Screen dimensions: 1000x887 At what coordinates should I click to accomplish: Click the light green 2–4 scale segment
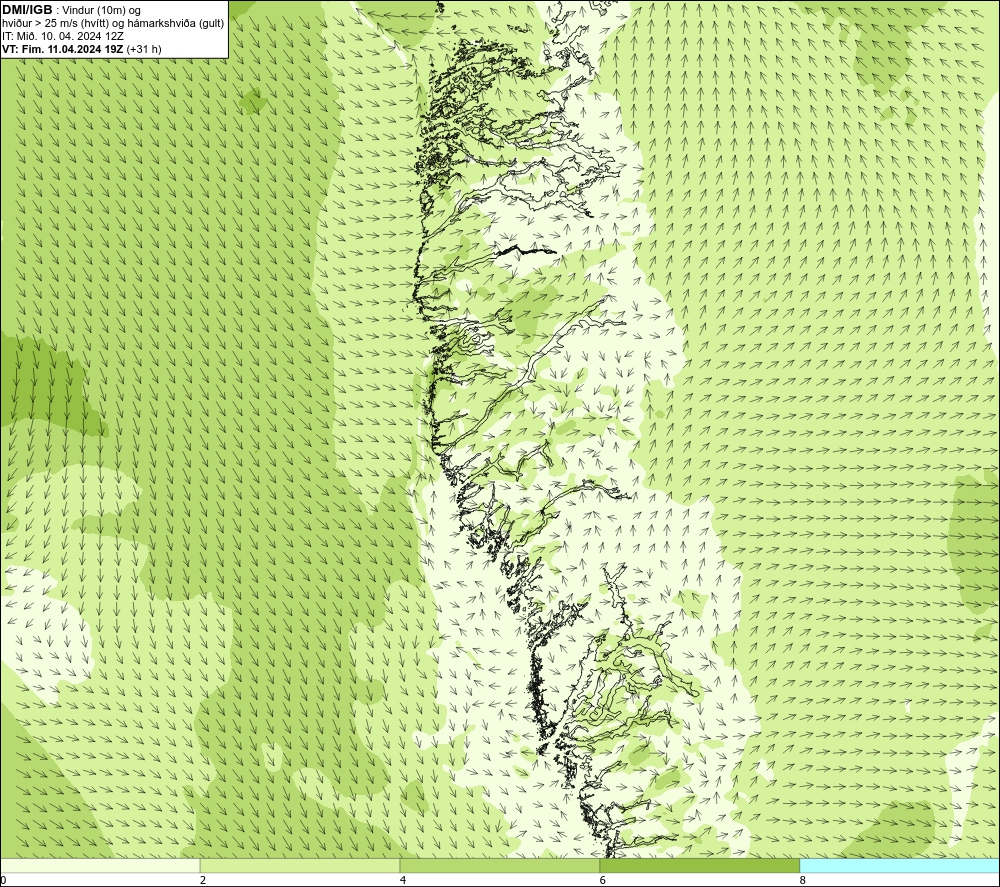coord(300,865)
